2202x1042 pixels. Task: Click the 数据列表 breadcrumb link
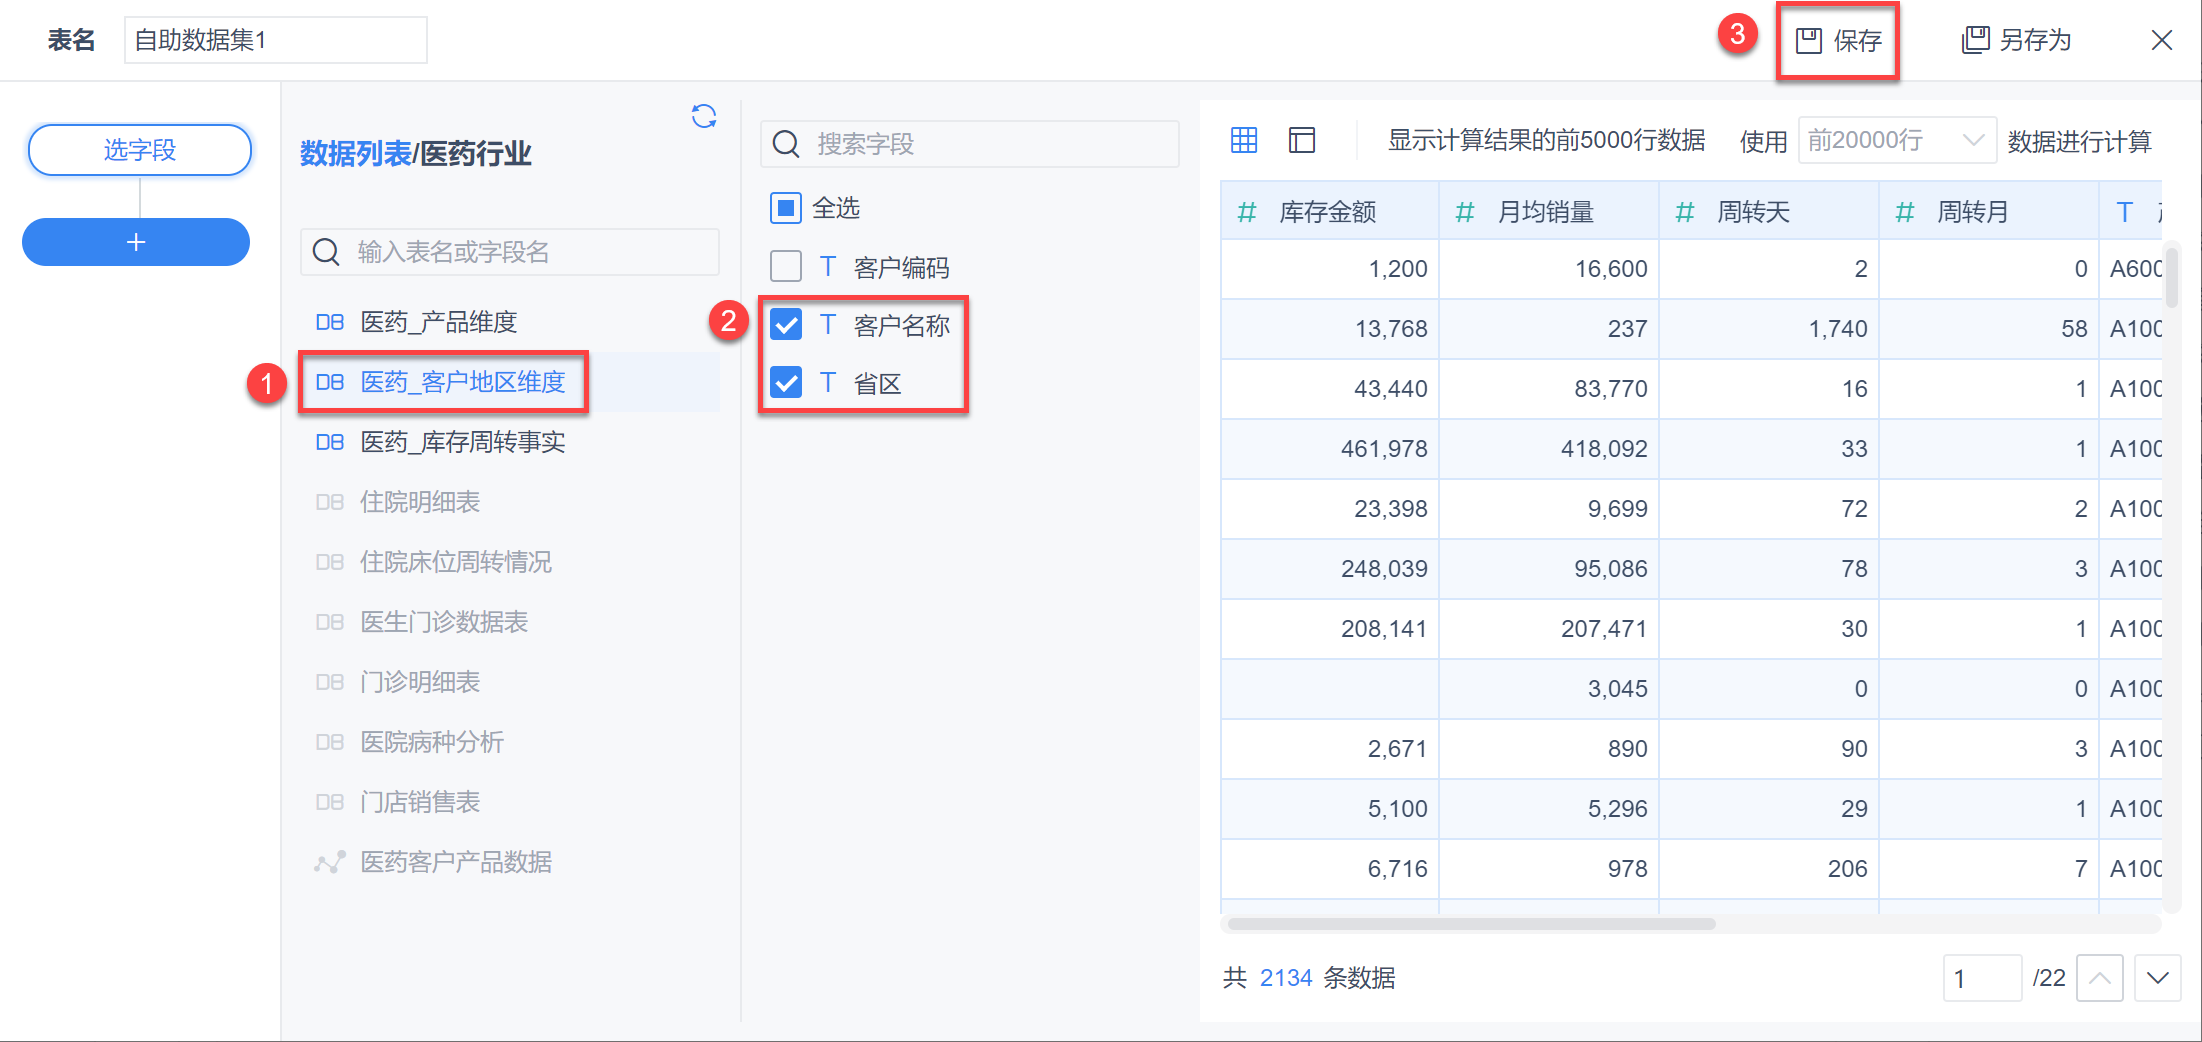pyautogui.click(x=355, y=154)
